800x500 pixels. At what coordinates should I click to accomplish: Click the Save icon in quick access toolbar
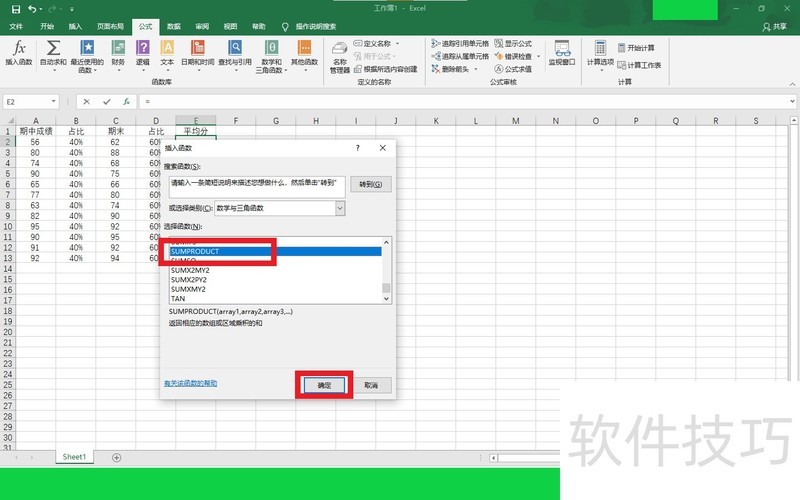(16, 9)
